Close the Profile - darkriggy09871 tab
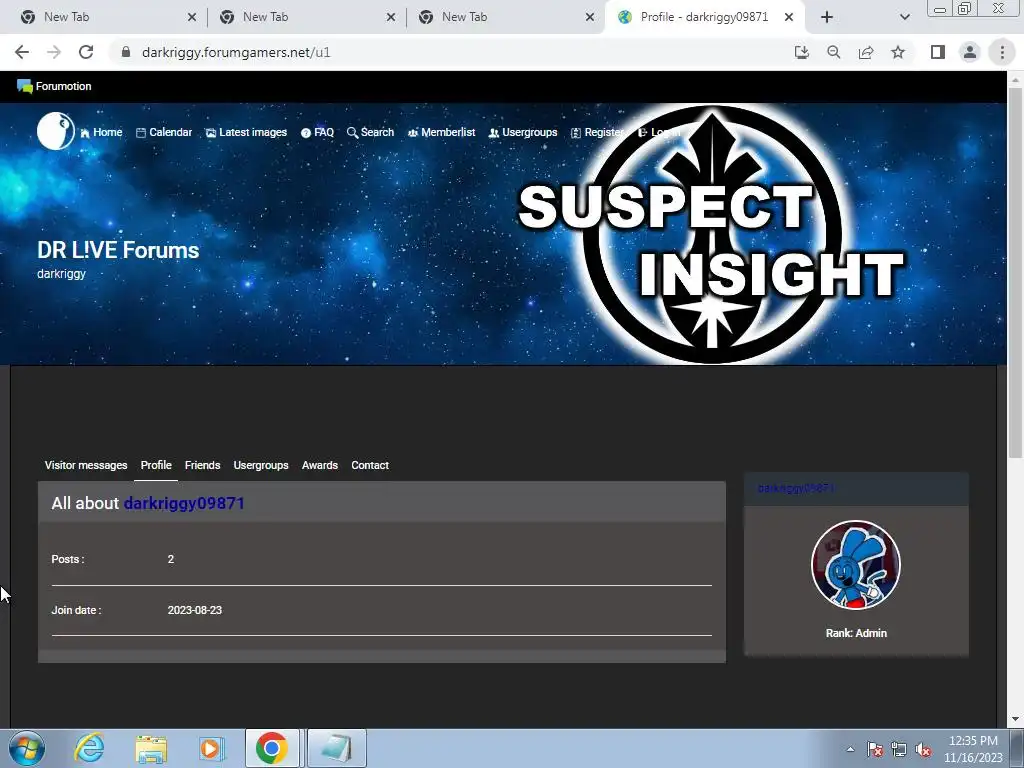 click(789, 17)
